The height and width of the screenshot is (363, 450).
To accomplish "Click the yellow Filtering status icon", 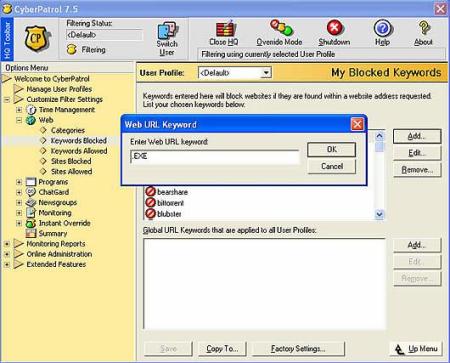I will click(x=71, y=50).
